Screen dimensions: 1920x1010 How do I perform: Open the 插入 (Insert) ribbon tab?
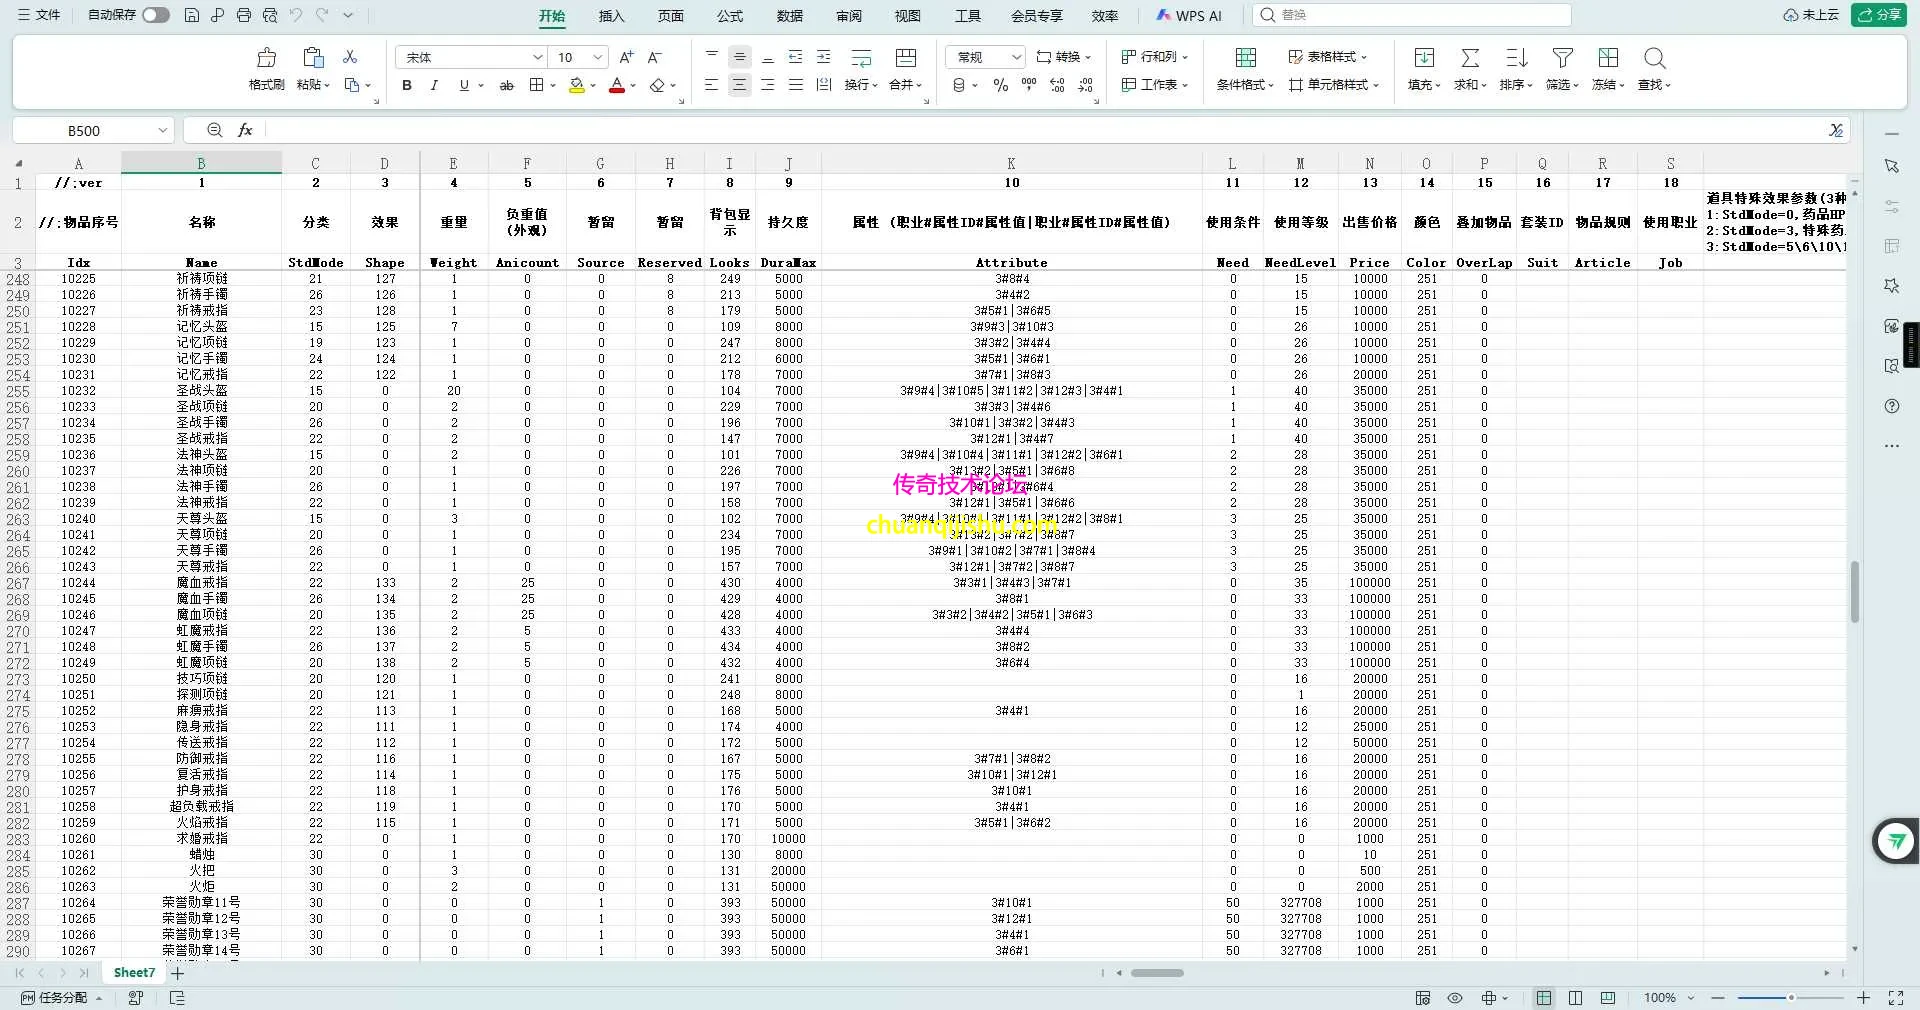pyautogui.click(x=611, y=16)
